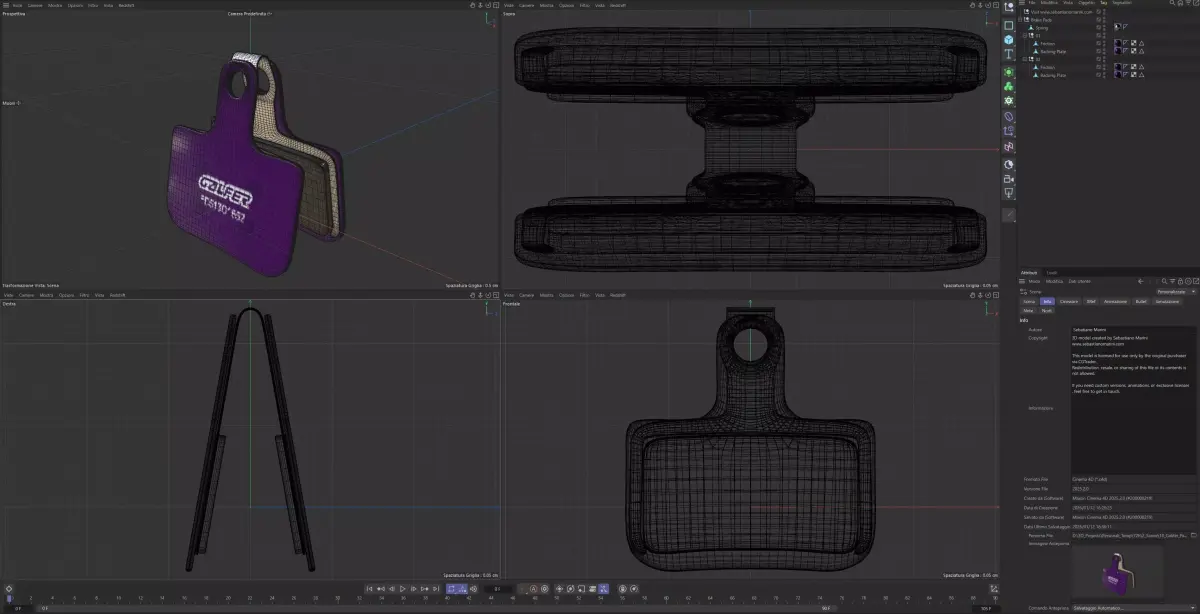Open the purple deformer icon
Screen dimensions: 1200x614
point(1008,116)
